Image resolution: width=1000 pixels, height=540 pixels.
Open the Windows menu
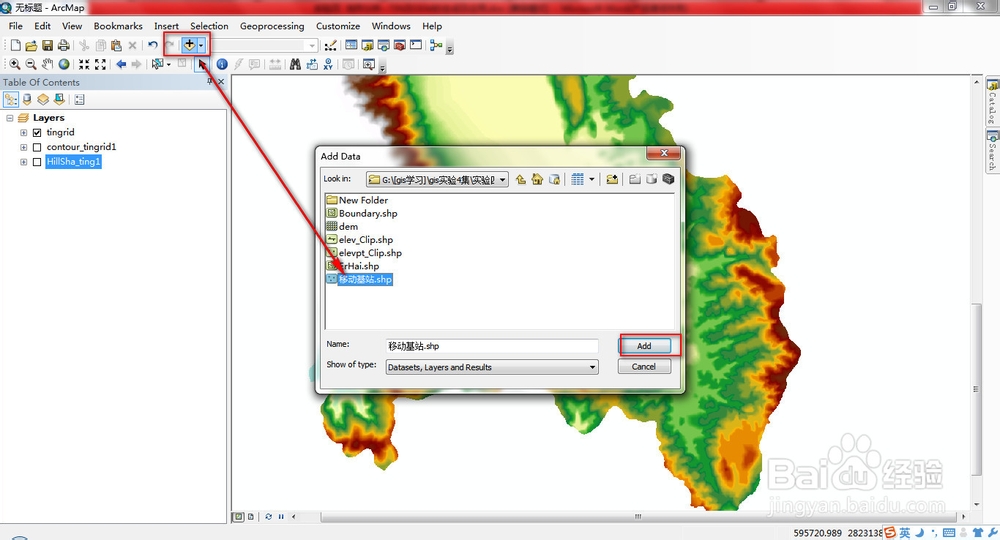pos(391,26)
